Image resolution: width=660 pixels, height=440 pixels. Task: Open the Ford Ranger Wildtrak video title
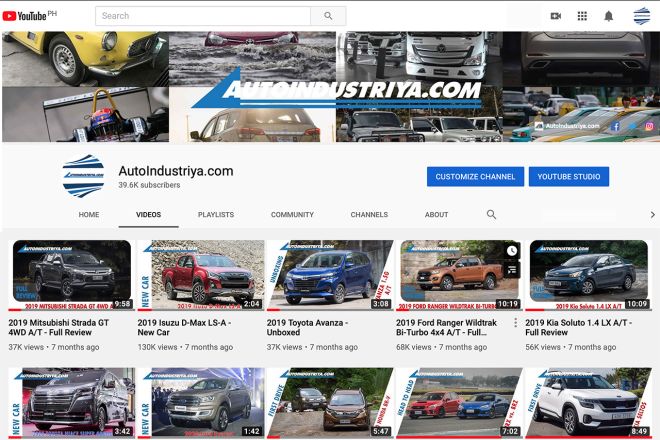(x=447, y=328)
